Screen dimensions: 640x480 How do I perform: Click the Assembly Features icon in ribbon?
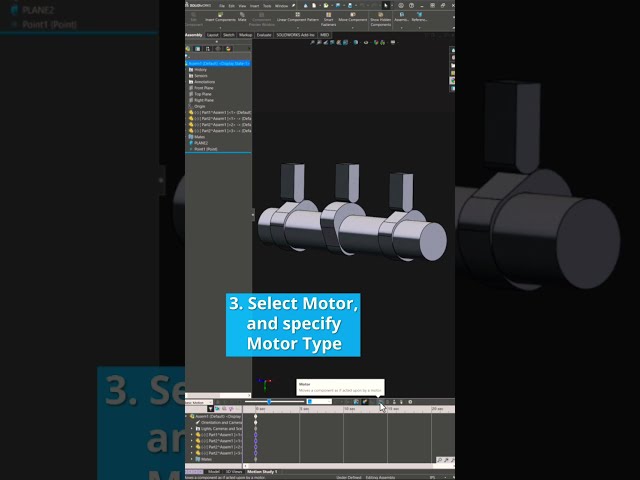point(402,15)
